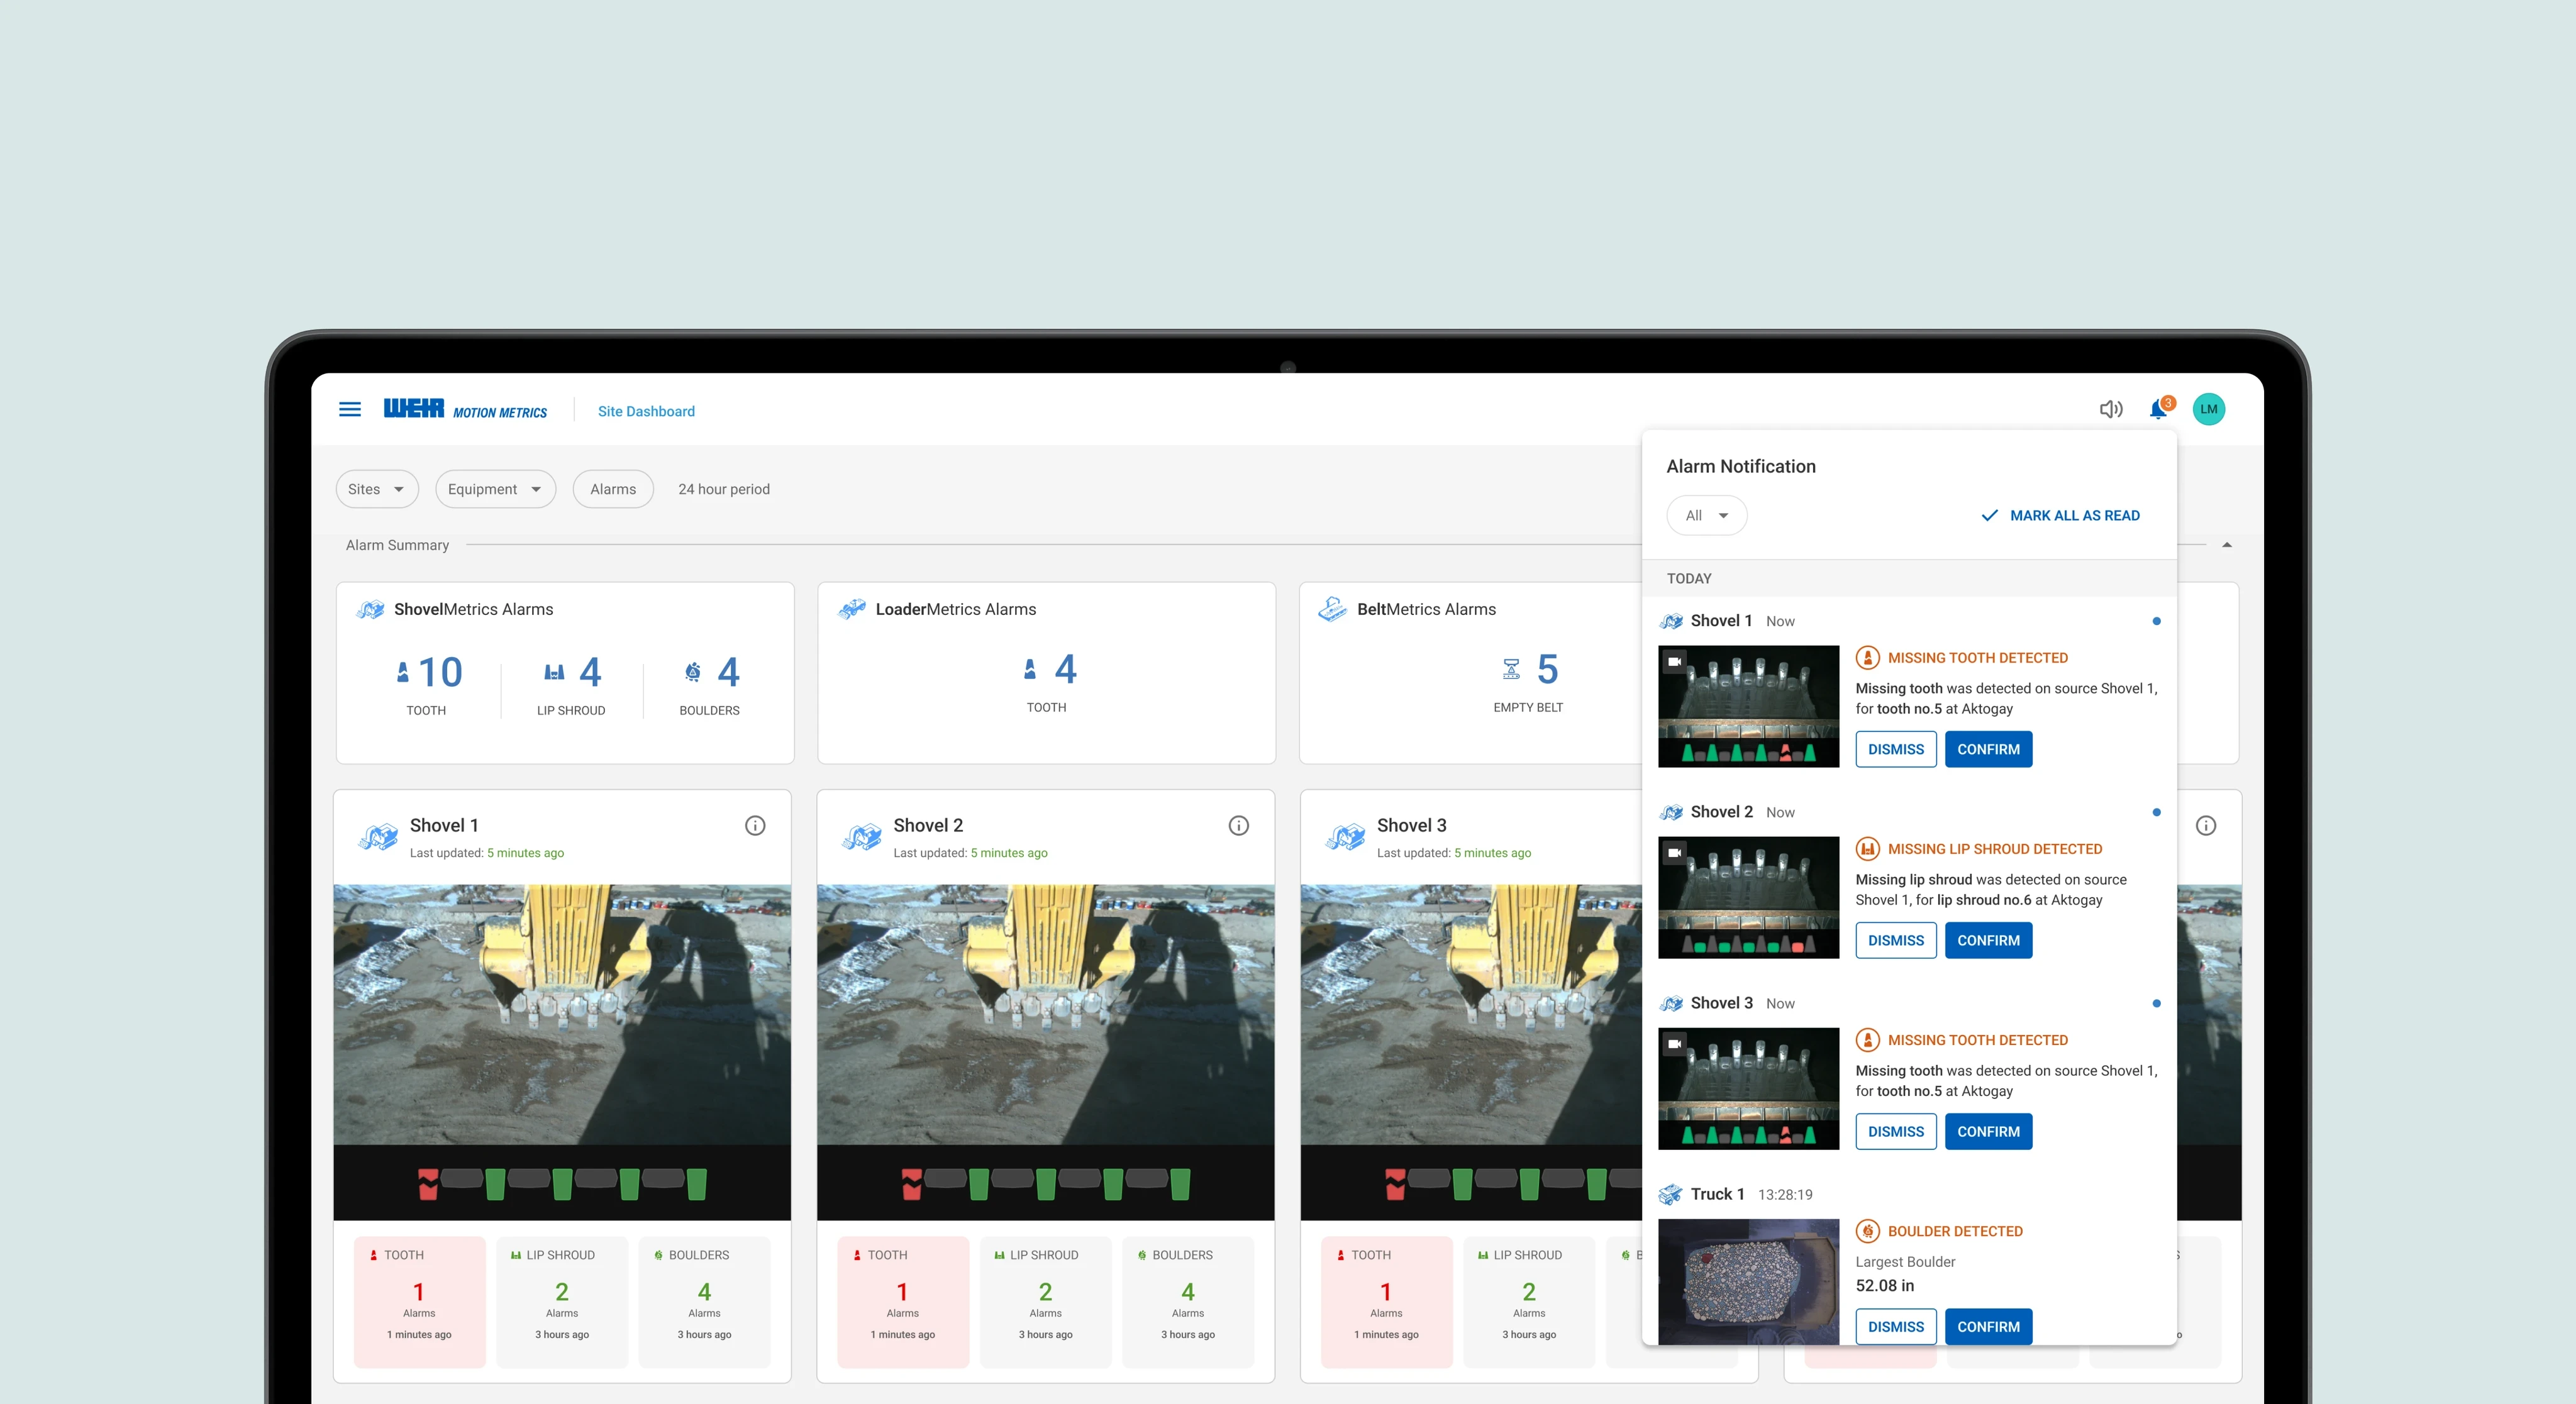The width and height of the screenshot is (2576, 1404).
Task: Open Shovel 3 missing tooth alarm thumbnail
Action: point(1748,1088)
